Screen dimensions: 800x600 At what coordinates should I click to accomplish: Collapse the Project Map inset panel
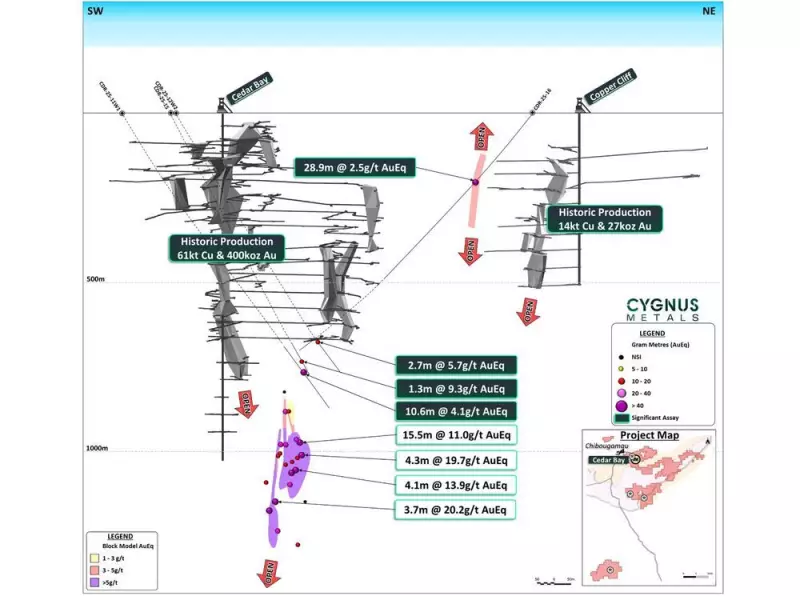click(649, 436)
